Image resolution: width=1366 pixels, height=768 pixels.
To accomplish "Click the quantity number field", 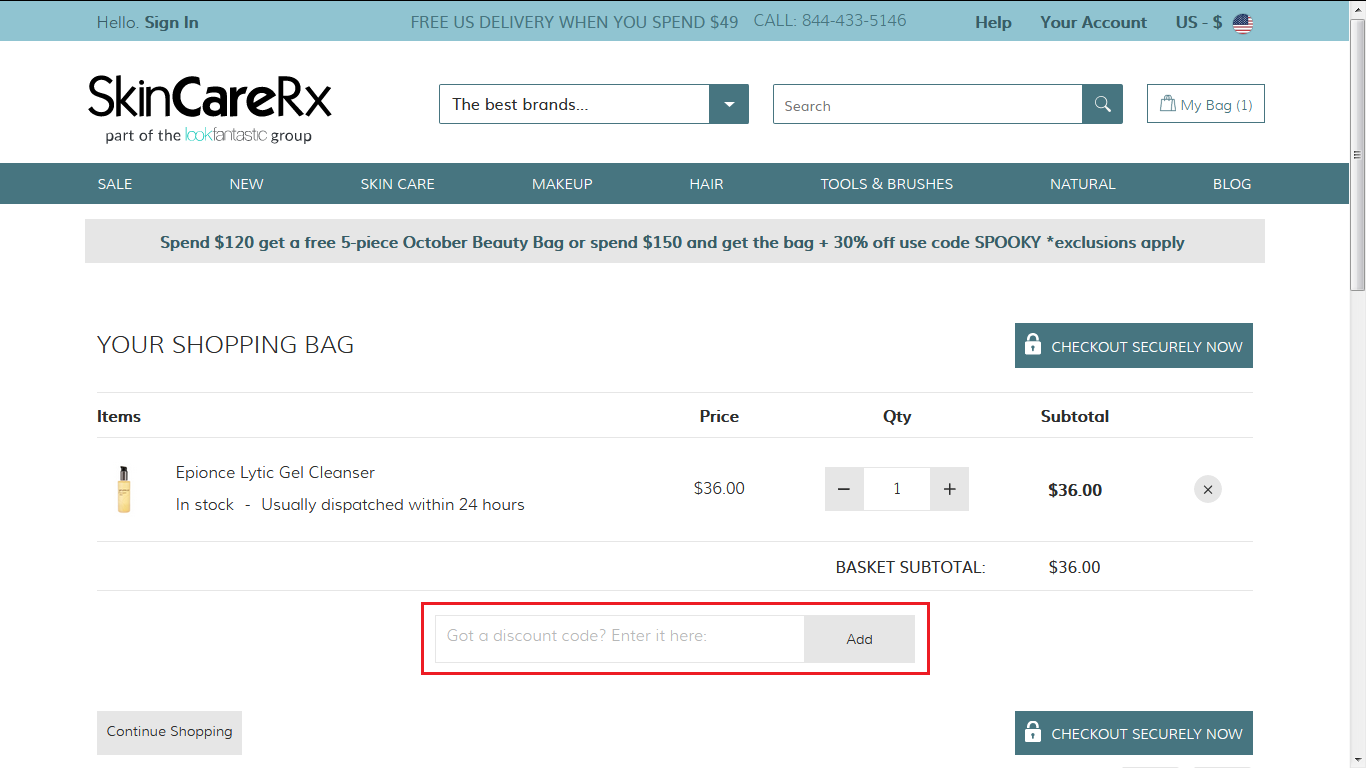I will pos(897,489).
